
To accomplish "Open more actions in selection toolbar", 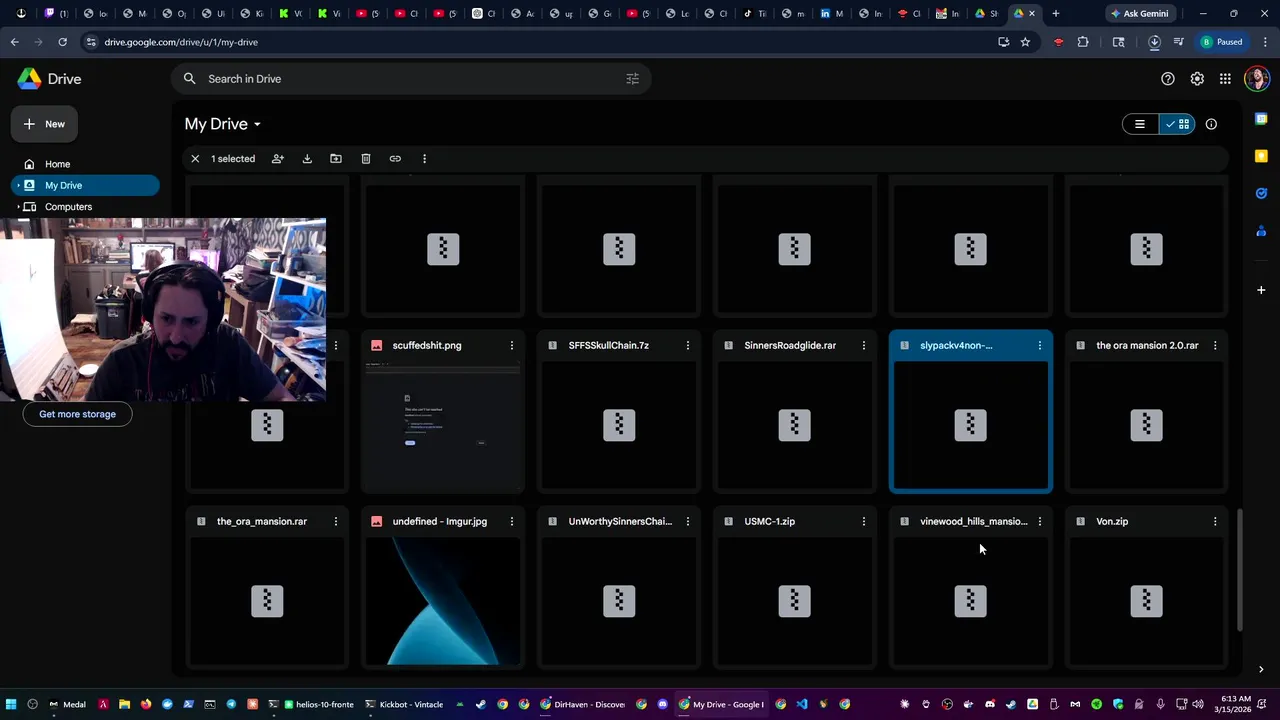I will click(424, 159).
